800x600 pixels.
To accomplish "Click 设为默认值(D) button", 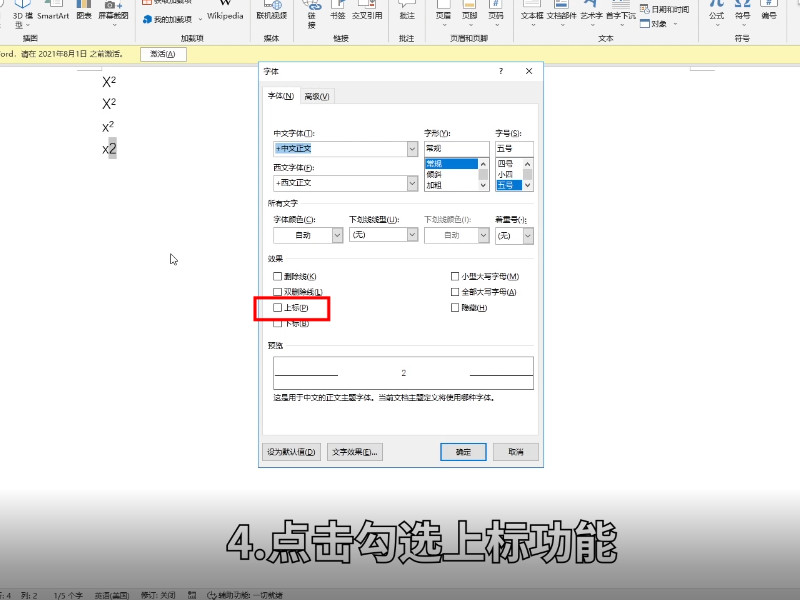I will tap(291, 452).
